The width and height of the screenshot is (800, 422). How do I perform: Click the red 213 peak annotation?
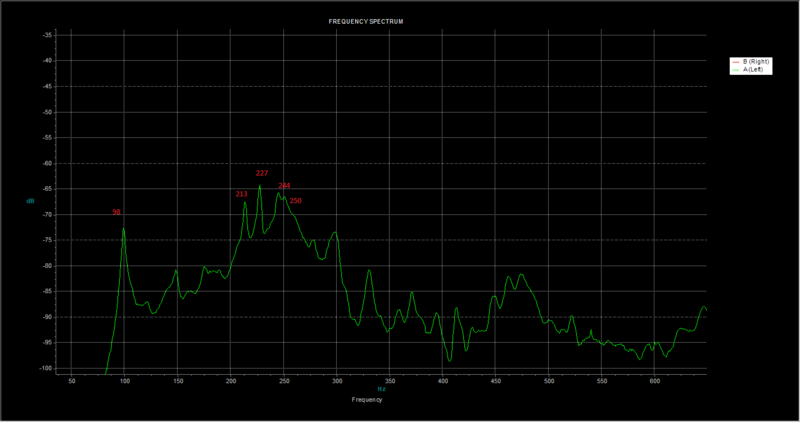[241, 194]
